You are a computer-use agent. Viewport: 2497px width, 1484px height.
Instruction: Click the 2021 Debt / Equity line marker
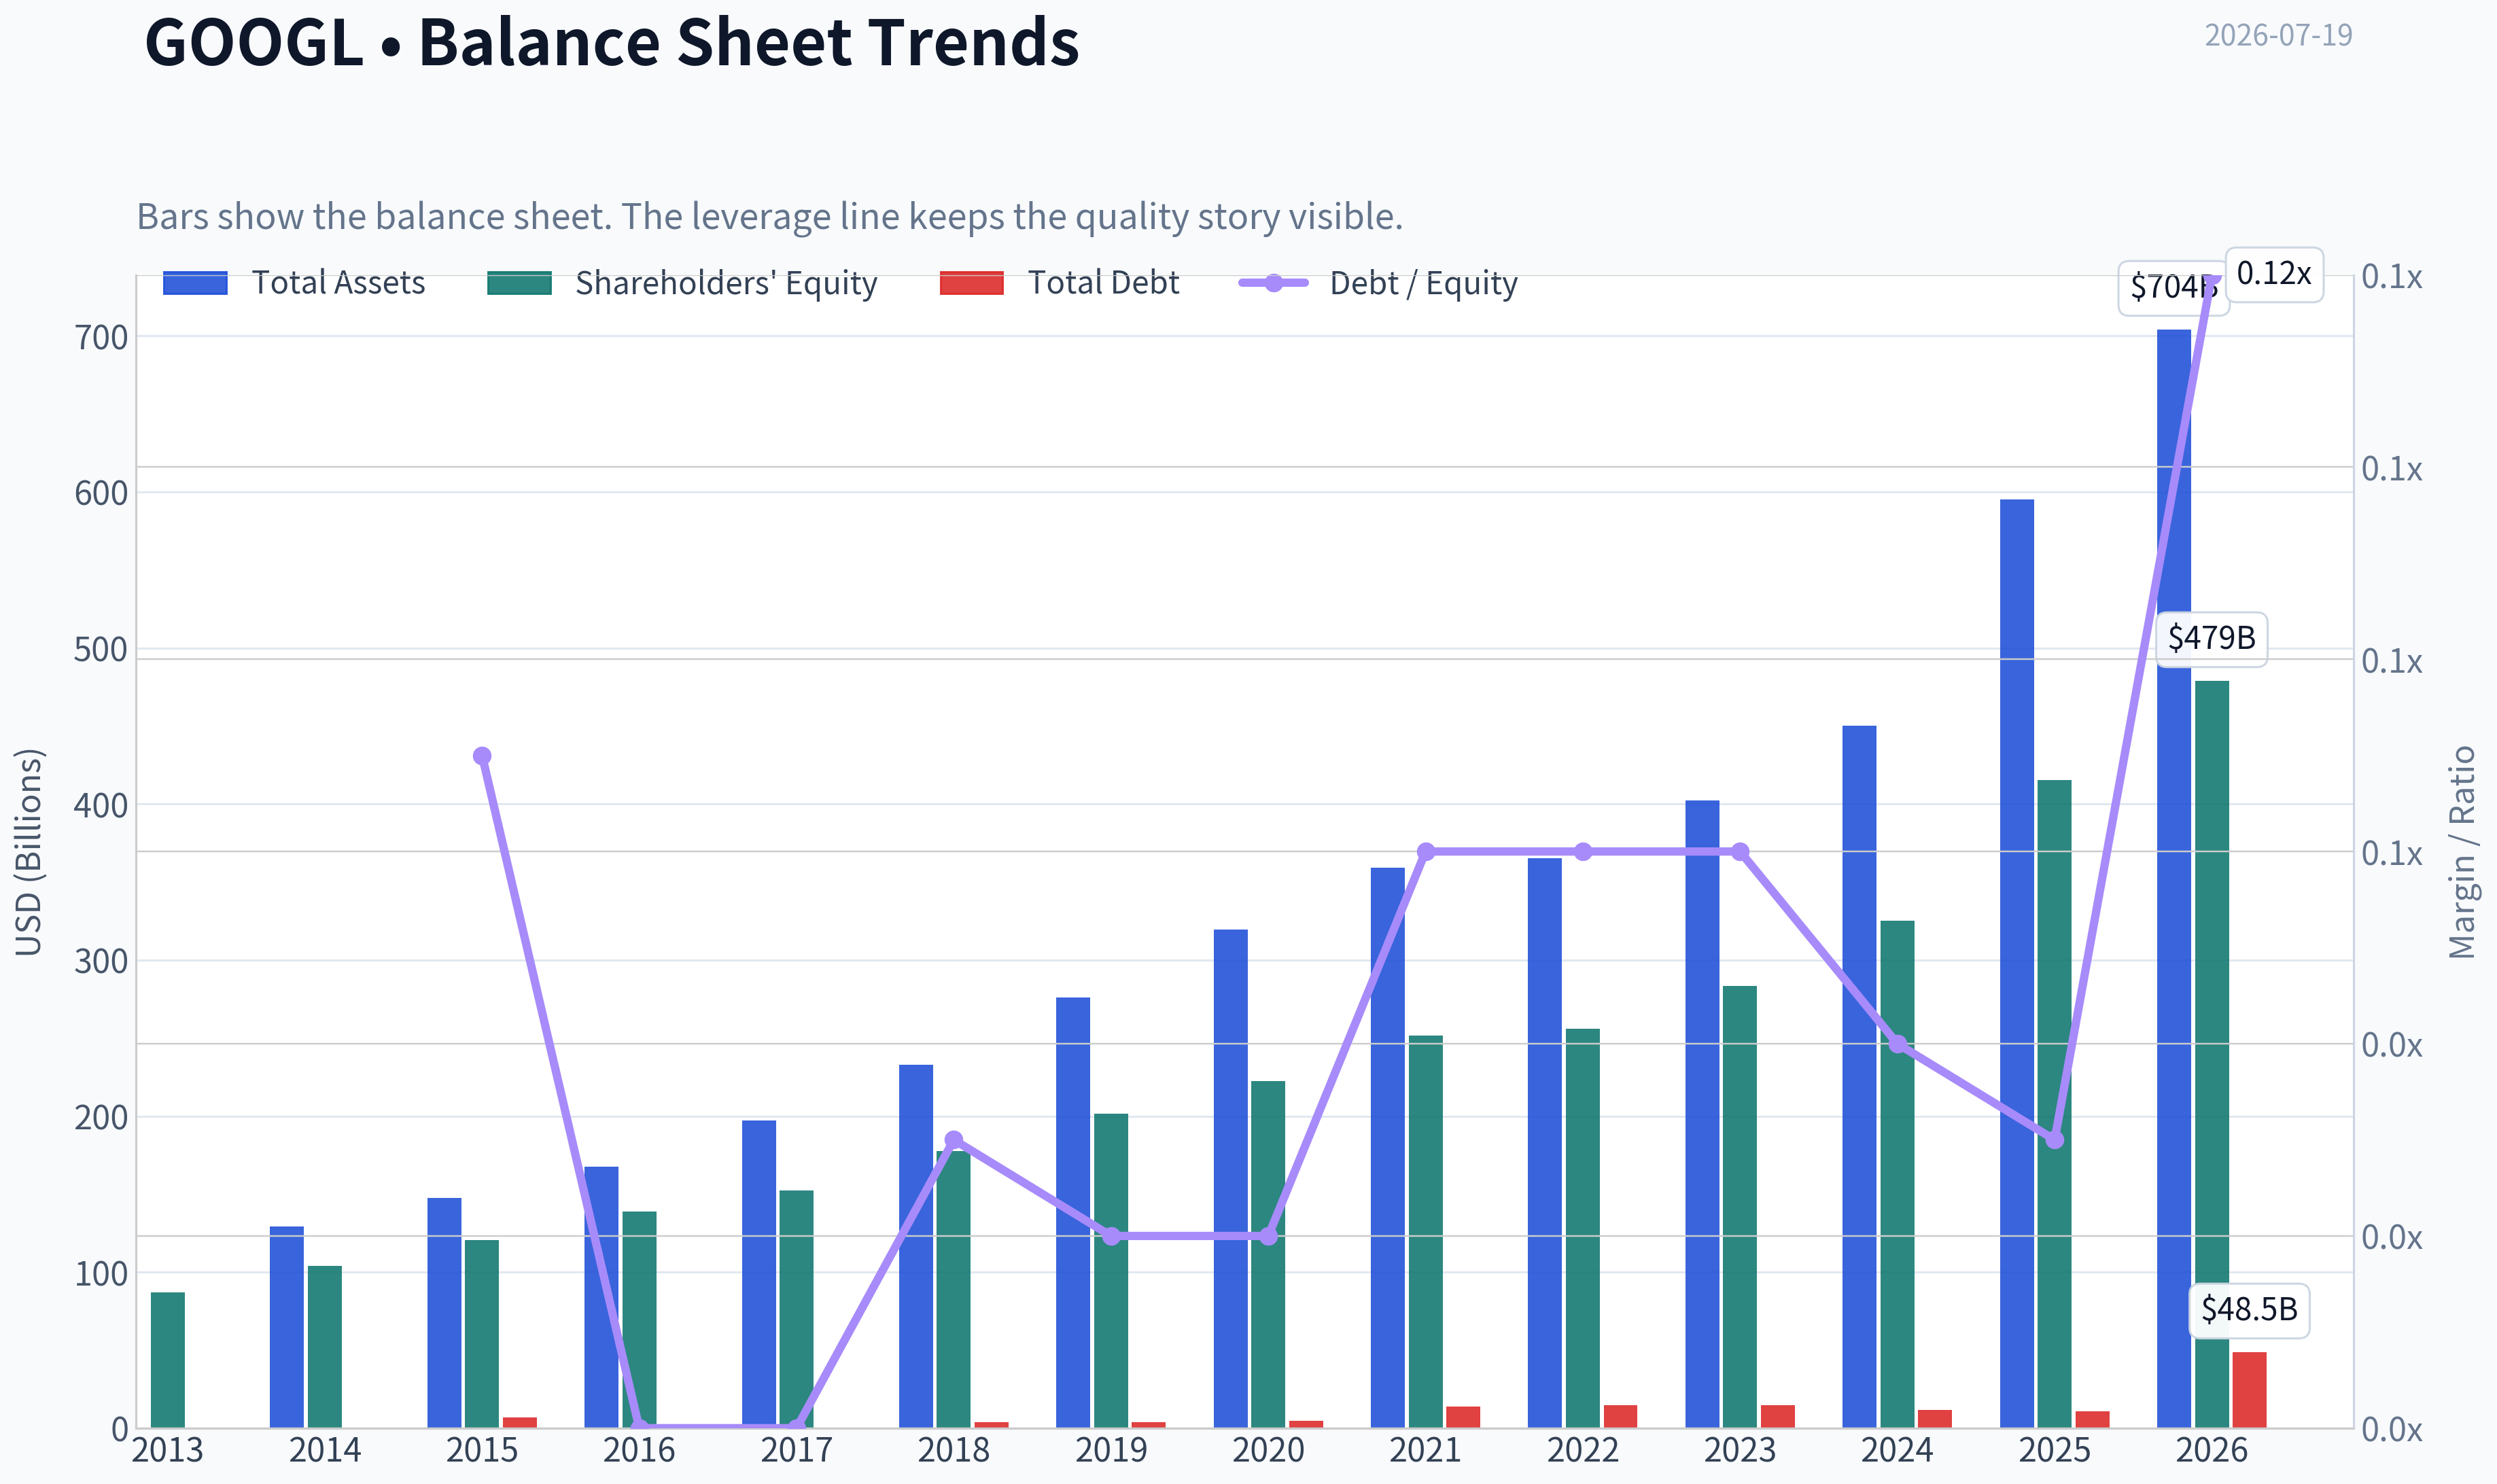pos(1426,852)
